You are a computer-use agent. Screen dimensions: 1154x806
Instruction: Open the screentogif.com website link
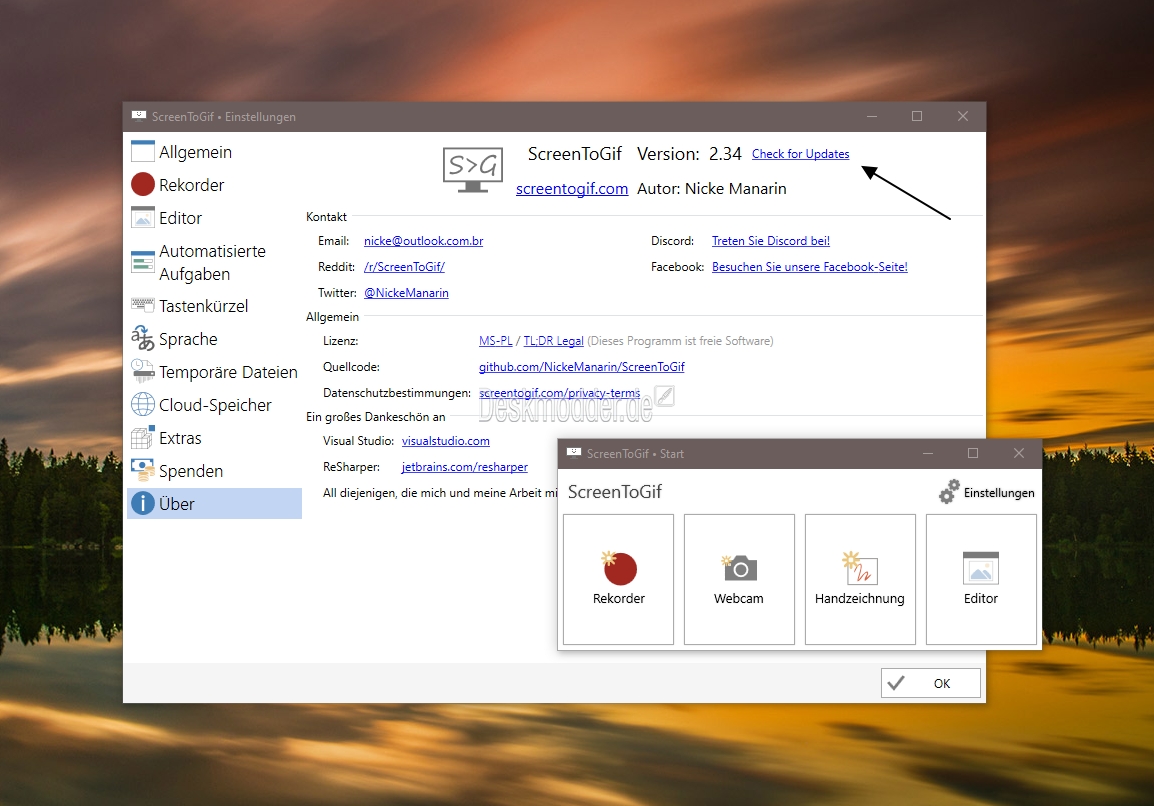coord(572,188)
